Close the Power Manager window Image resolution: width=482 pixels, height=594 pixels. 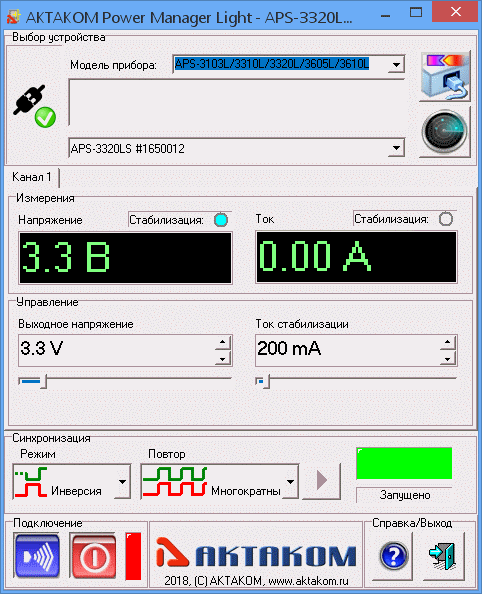455,12
